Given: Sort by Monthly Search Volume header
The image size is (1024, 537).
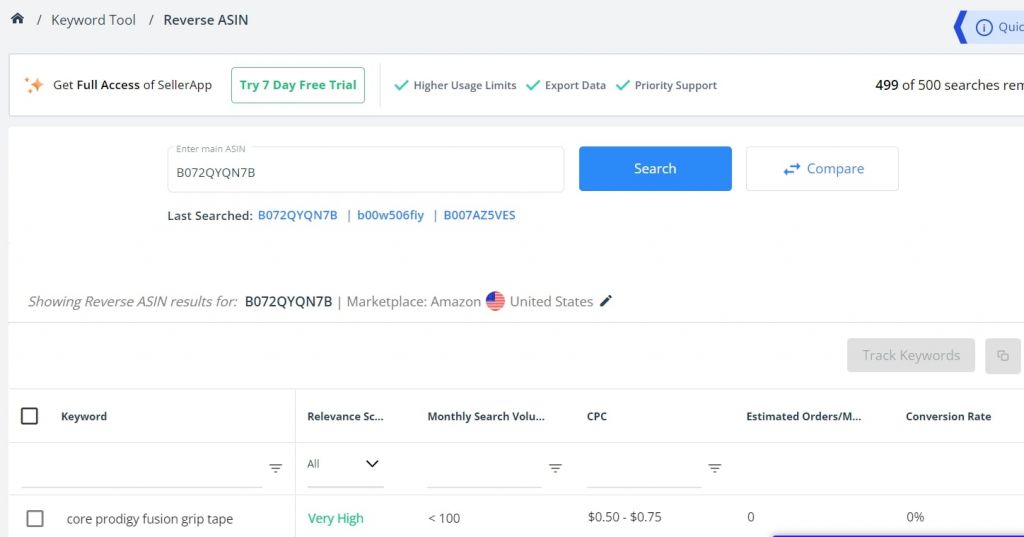Looking at the screenshot, I should 486,417.
